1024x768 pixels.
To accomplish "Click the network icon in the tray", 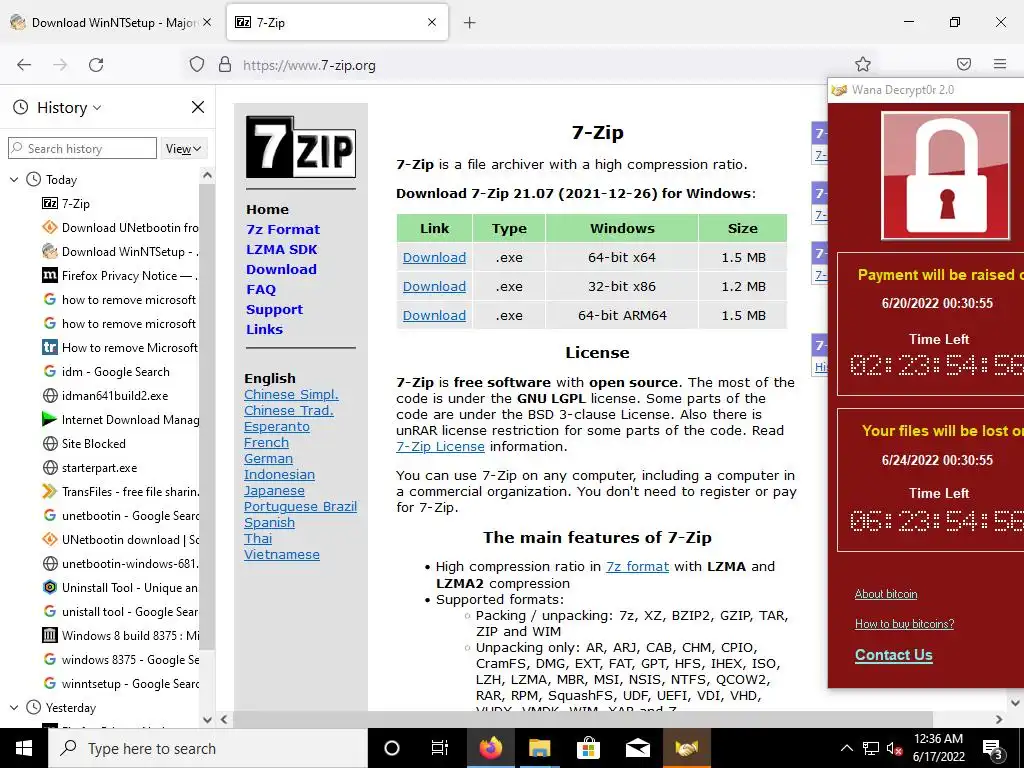I will 871,748.
